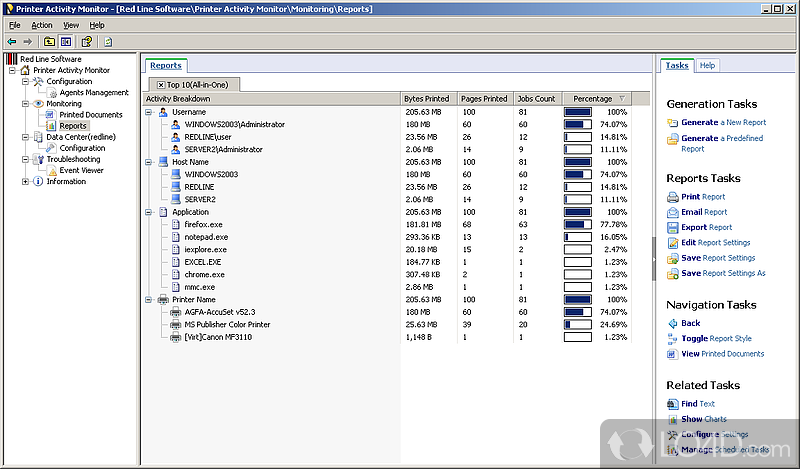Close the Top 10(All-in-One) tab via X box
Viewport: 800px width, 469px height.
point(161,85)
